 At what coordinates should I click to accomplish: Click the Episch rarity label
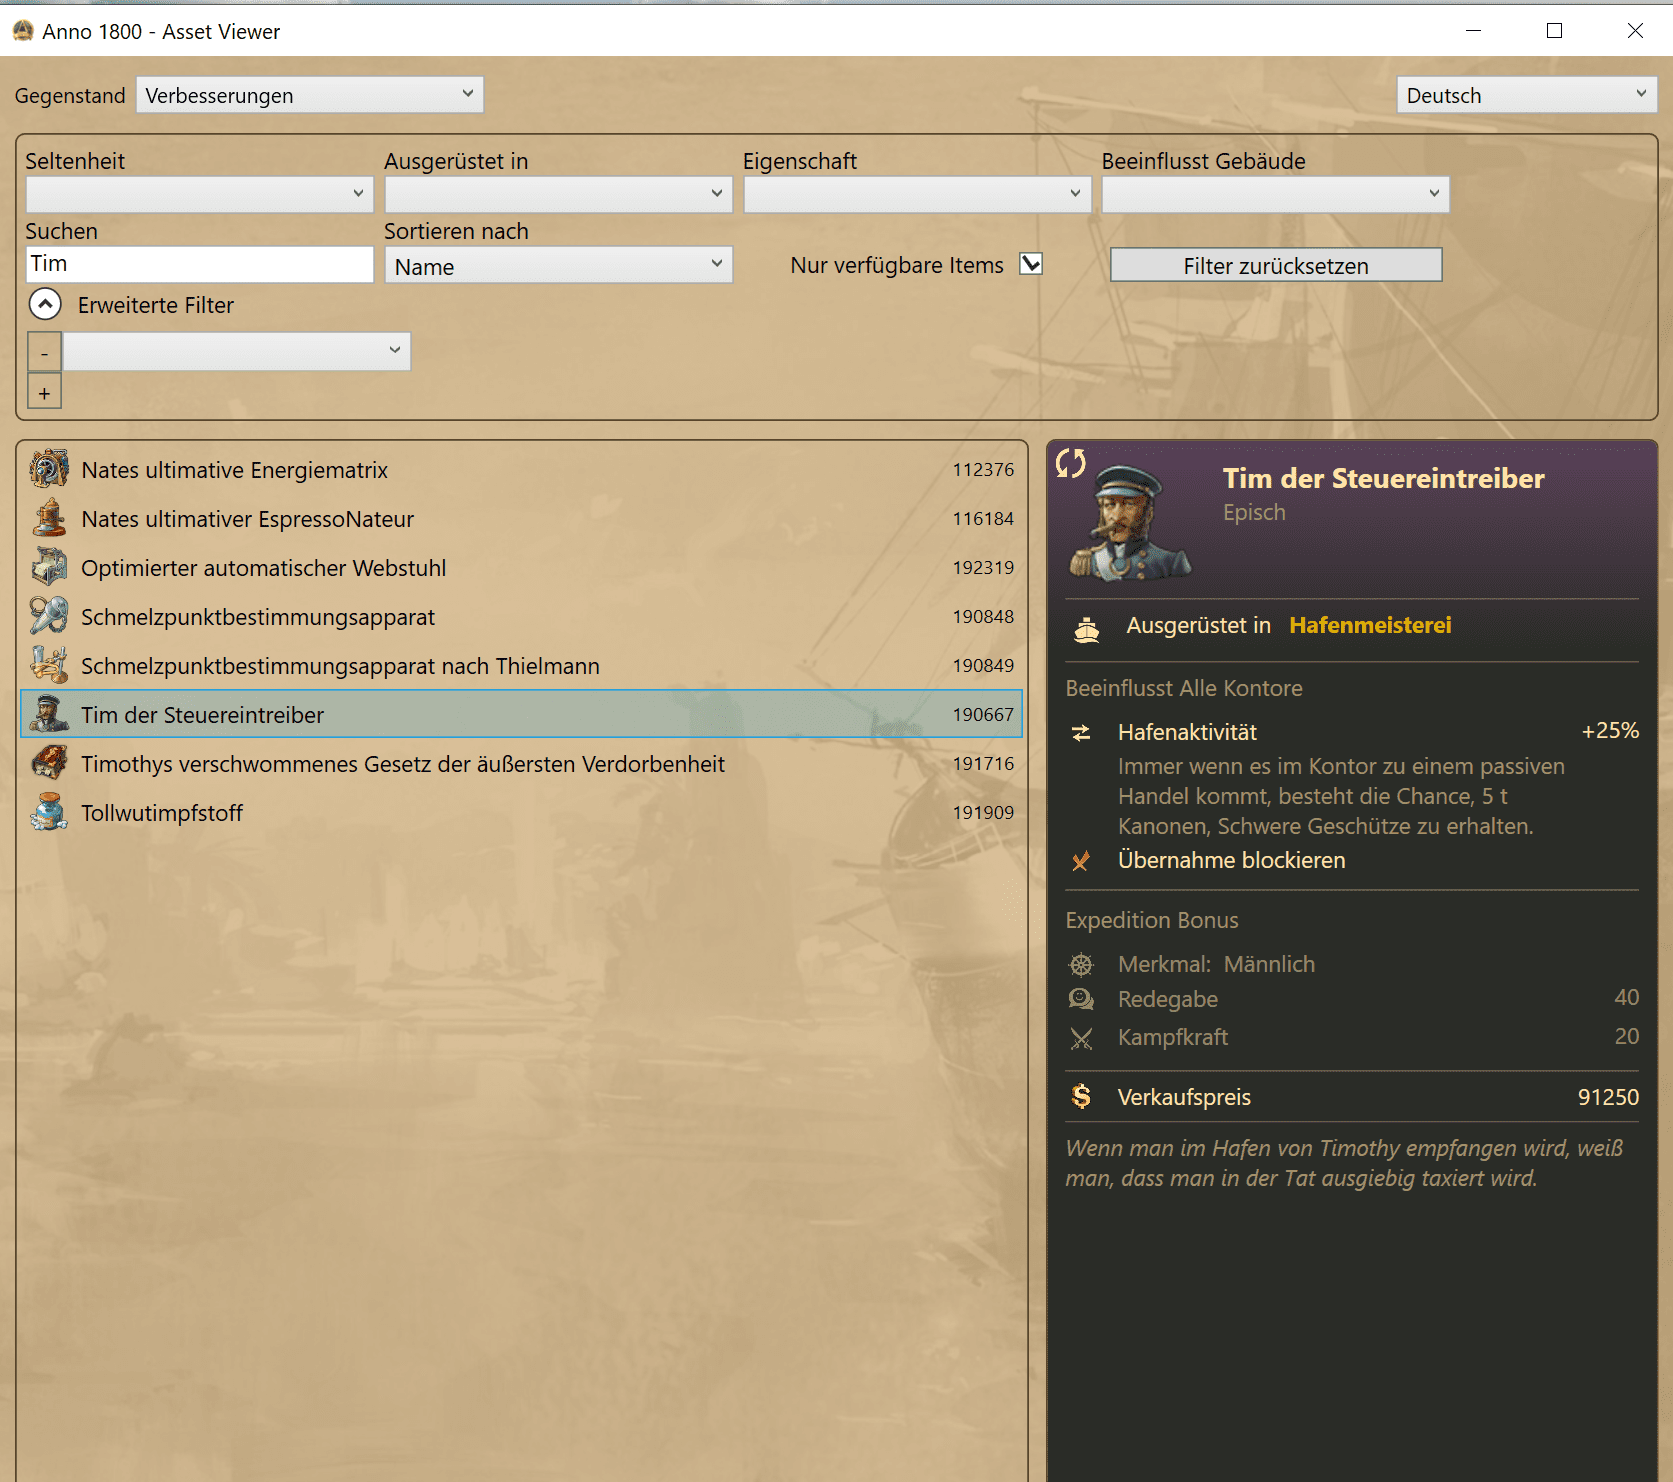[1254, 512]
